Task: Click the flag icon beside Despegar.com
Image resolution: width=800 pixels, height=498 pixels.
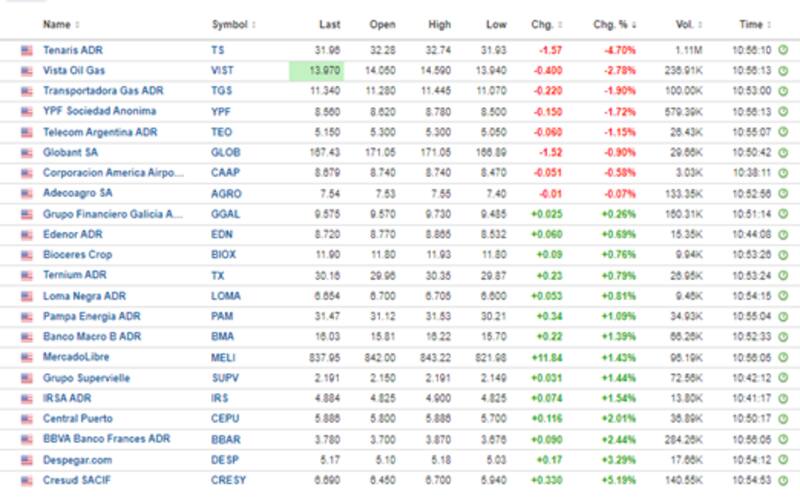Action: [26, 459]
